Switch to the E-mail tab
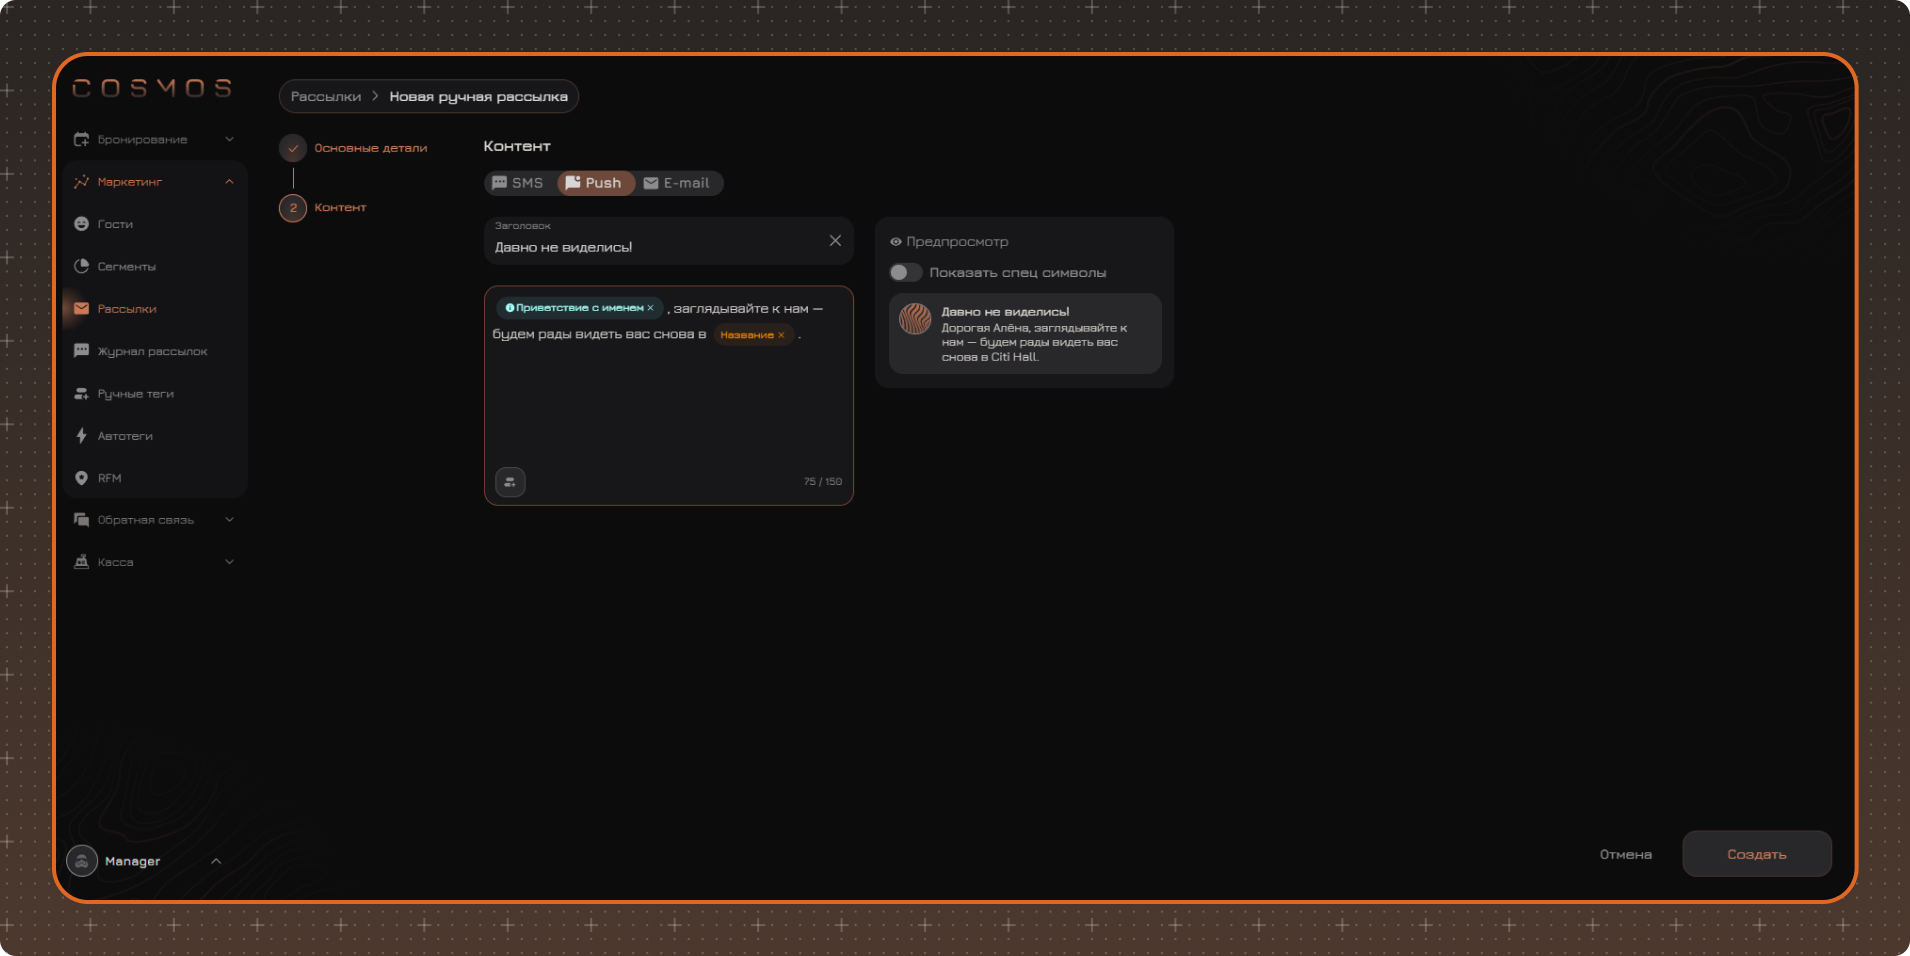Screen dimensions: 1910x956 click(677, 183)
